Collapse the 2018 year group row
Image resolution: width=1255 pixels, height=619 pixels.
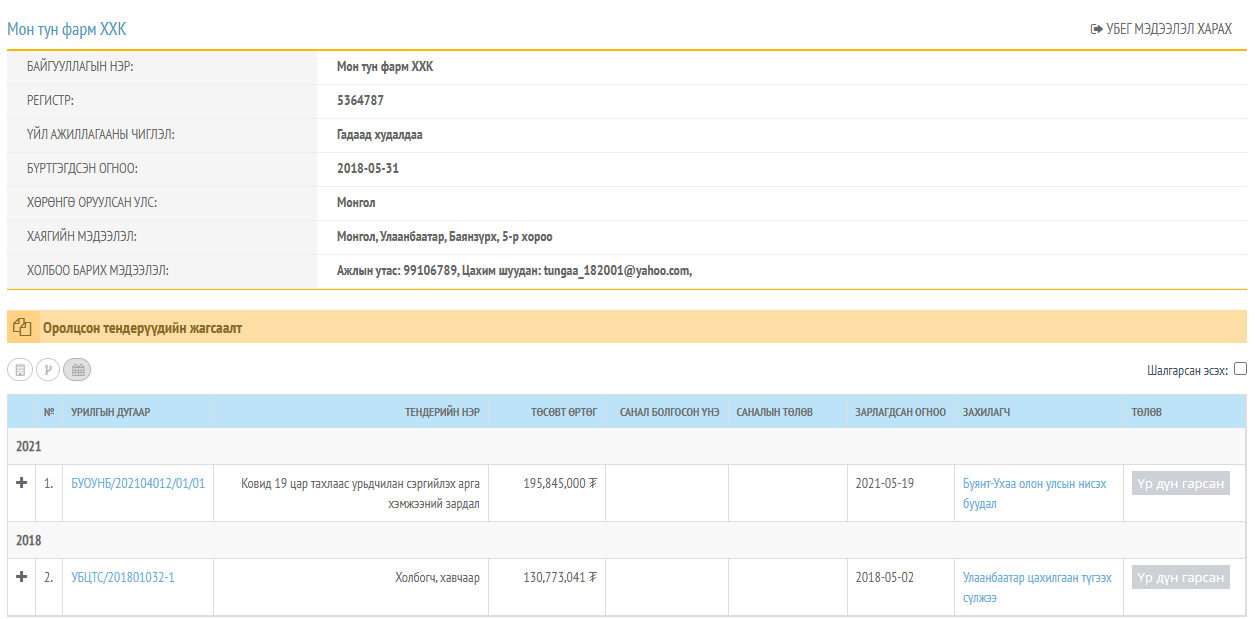[x=28, y=540]
